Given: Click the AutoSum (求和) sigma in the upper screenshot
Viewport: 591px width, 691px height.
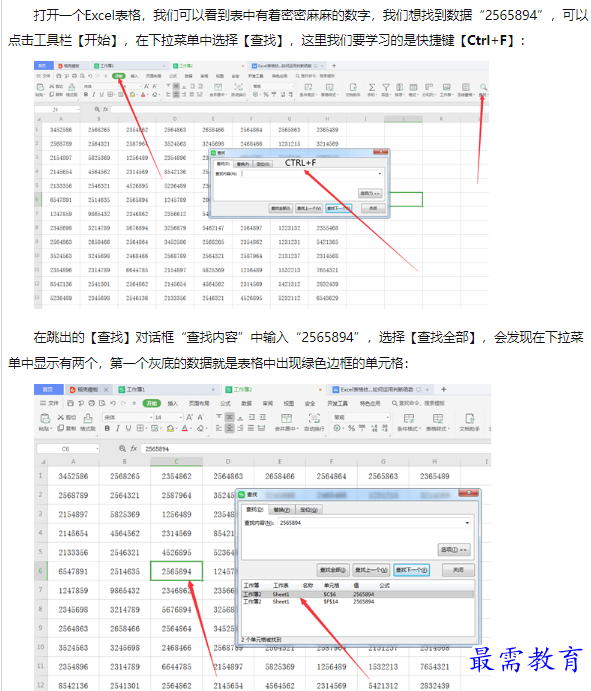Looking at the screenshot, I should click(372, 87).
